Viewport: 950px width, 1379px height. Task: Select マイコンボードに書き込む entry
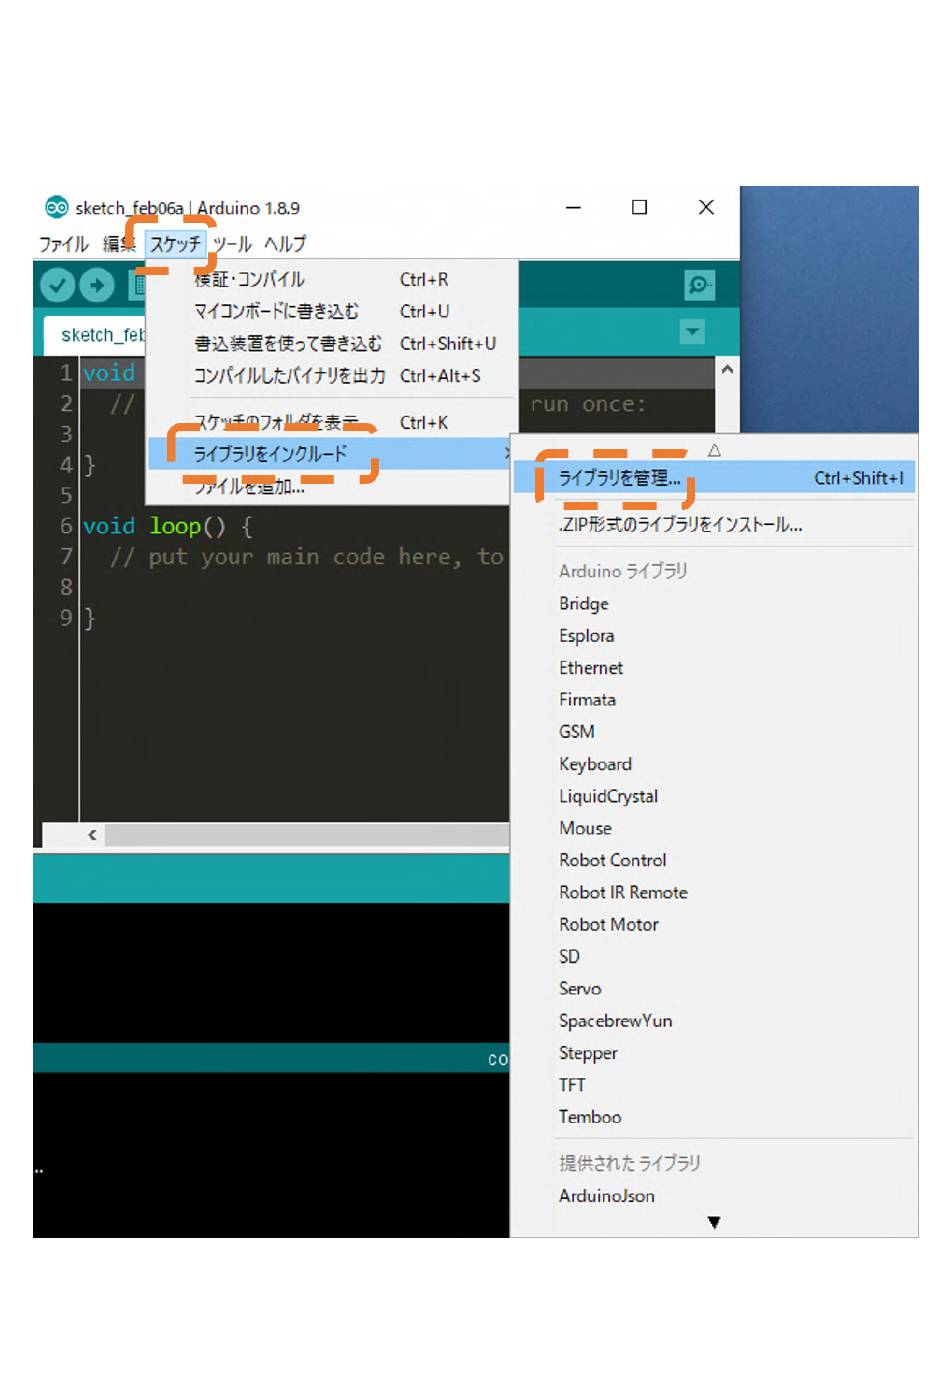(332, 311)
